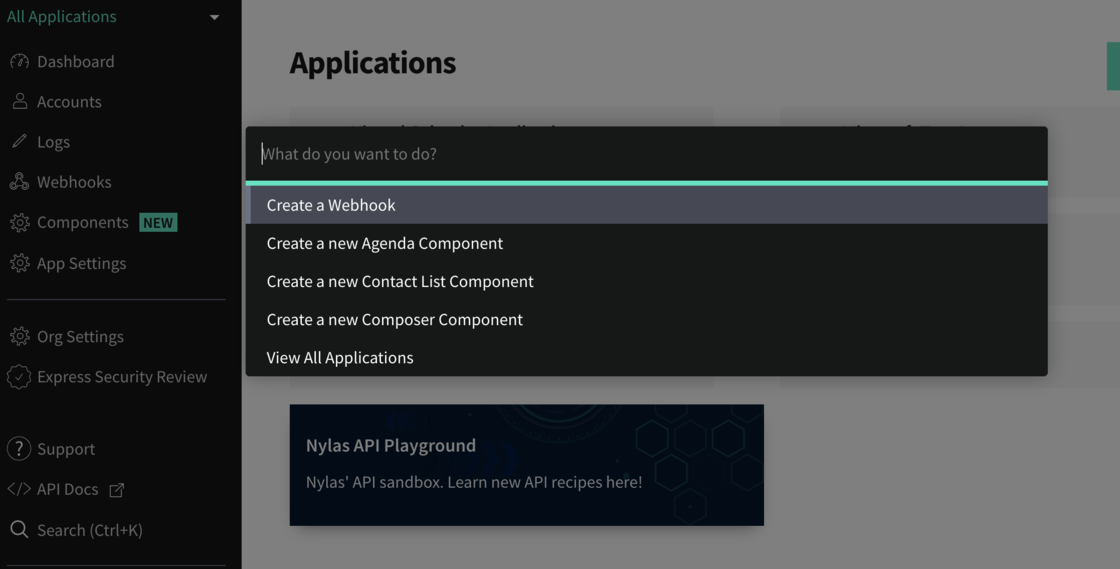Click the Webhooks icon in sidebar
This screenshot has width=1120, height=569.
pos(19,182)
